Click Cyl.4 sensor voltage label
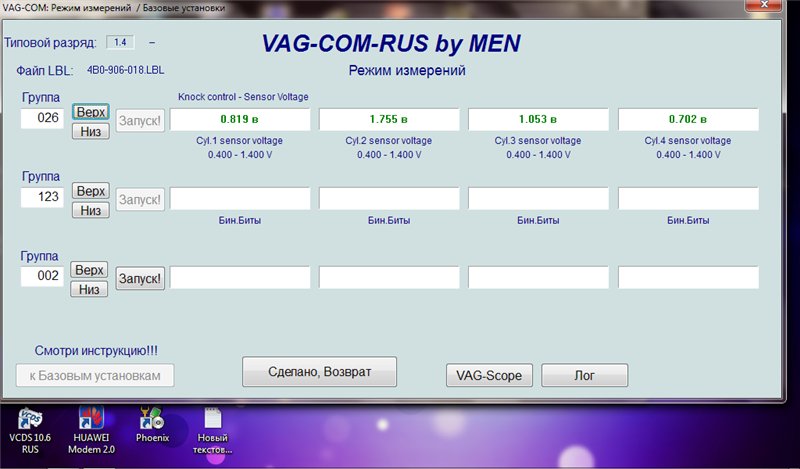The height and width of the screenshot is (469, 800). click(x=688, y=141)
